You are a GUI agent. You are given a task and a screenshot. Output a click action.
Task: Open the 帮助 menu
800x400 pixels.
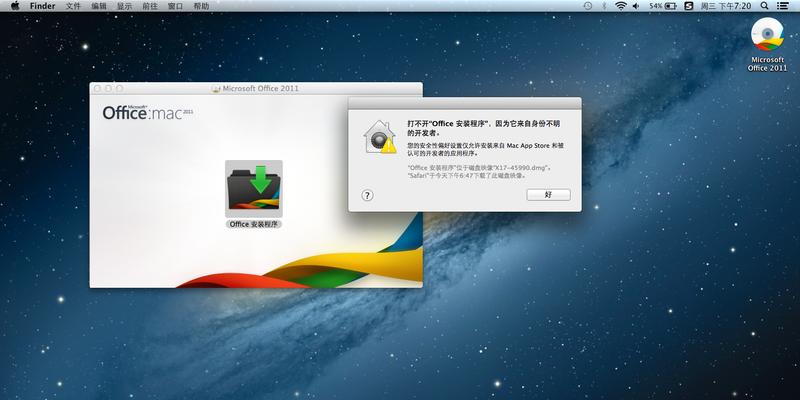coord(201,6)
